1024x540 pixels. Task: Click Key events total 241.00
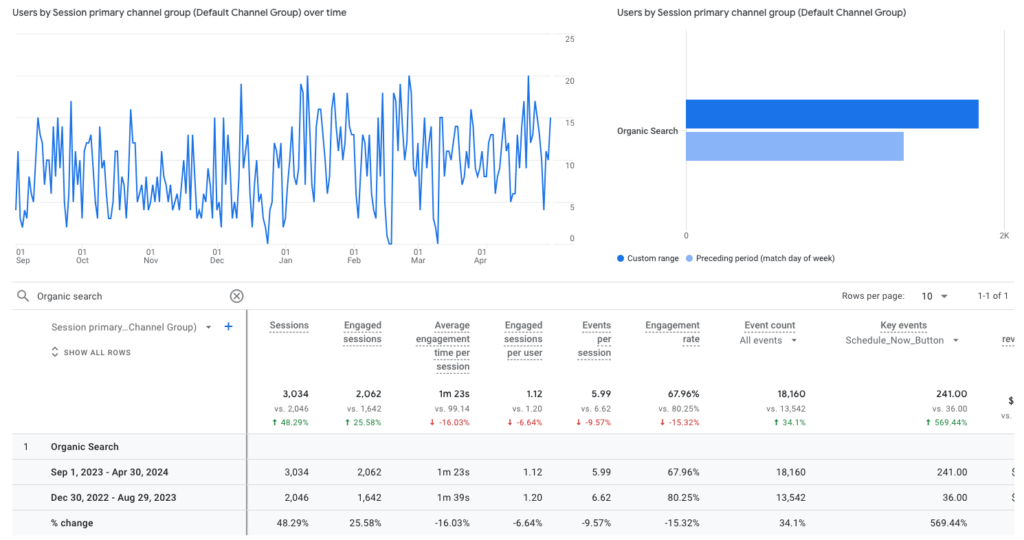pos(952,394)
